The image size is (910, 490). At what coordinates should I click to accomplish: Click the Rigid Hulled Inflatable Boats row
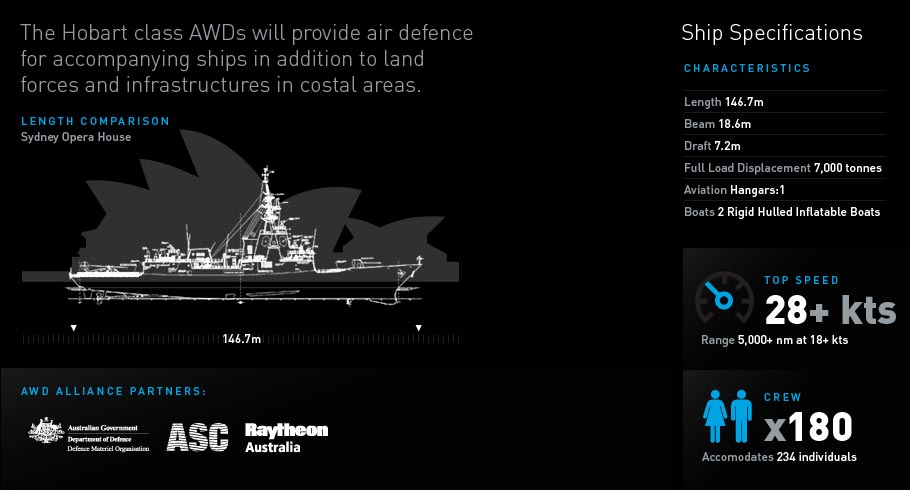[x=781, y=212]
